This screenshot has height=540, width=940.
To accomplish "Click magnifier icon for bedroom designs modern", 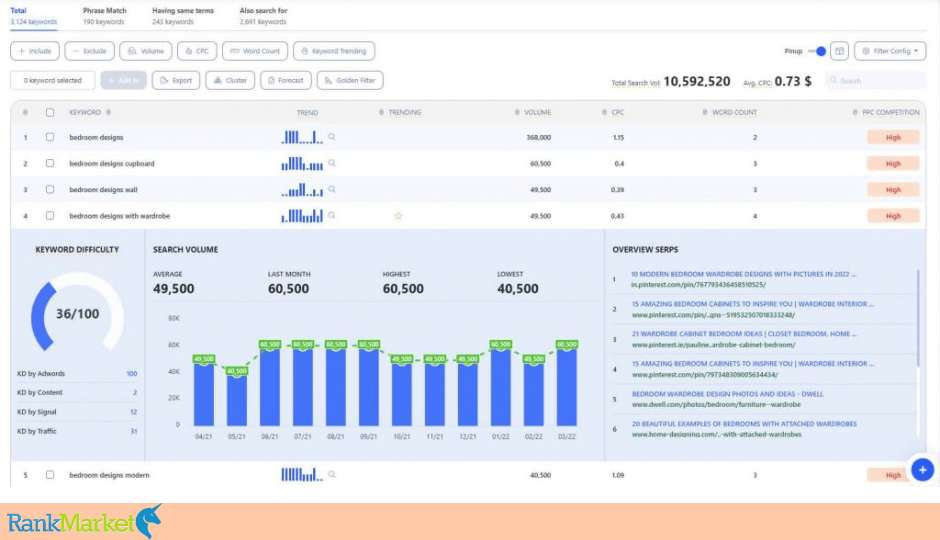I will click(x=332, y=475).
